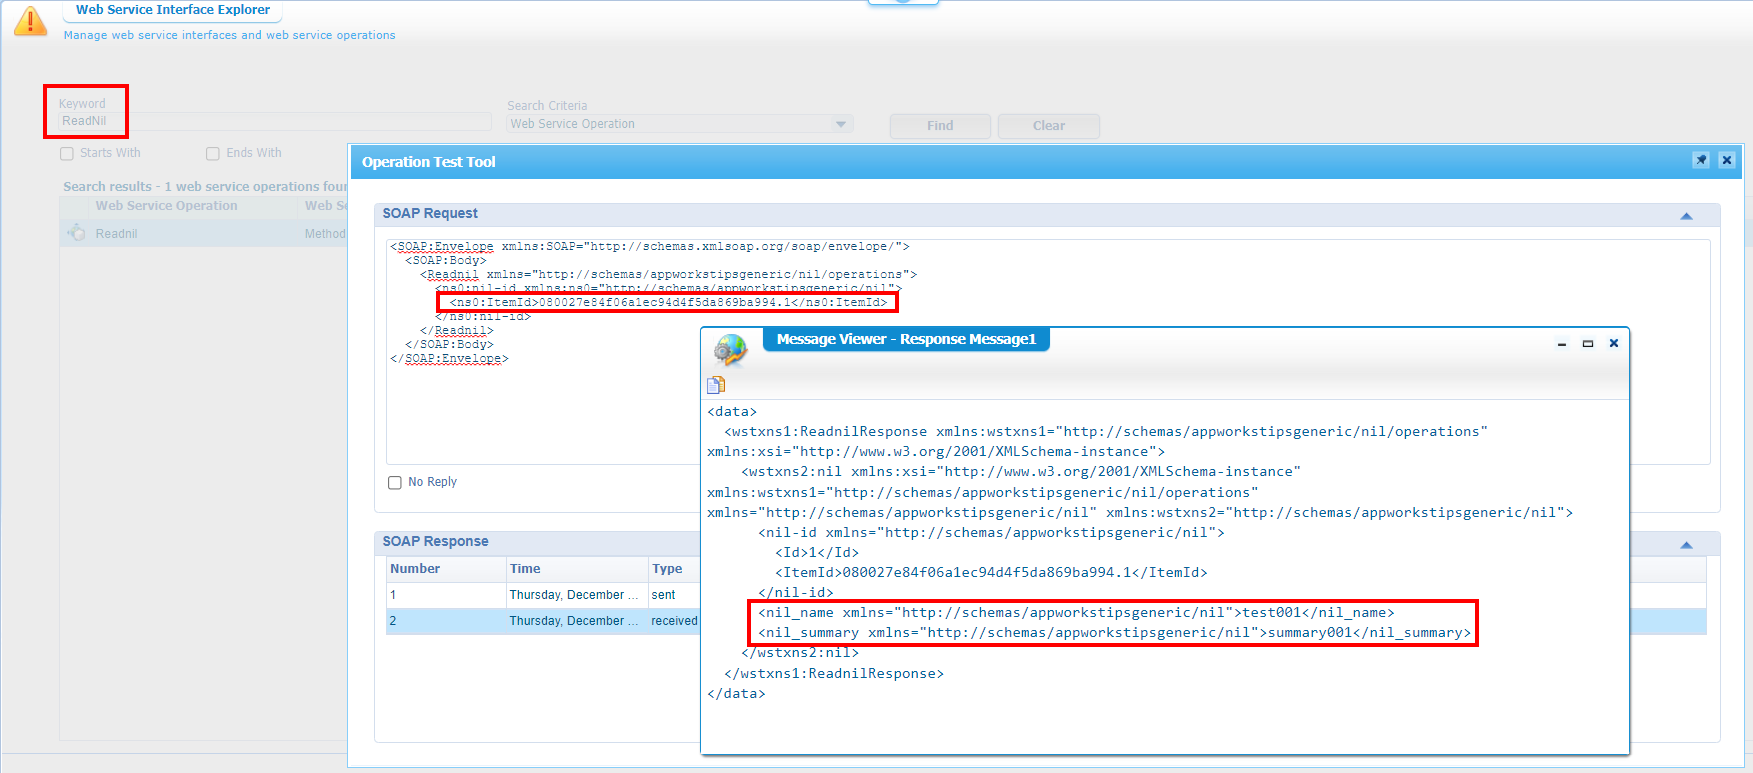The image size is (1753, 773).
Task: Enable the Starts With checkbox
Action: pyautogui.click(x=67, y=154)
